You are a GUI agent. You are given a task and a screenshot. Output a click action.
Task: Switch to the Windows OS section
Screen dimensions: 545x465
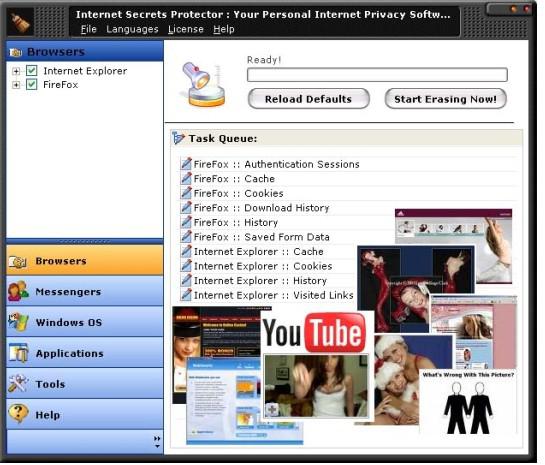pyautogui.click(x=85, y=322)
